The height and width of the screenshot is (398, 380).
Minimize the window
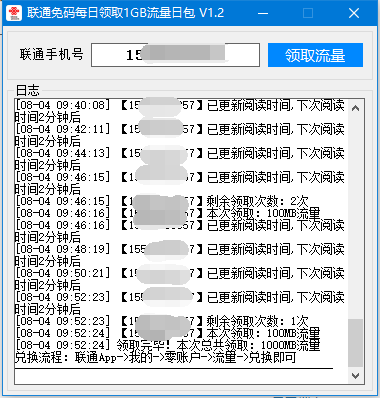[x=263, y=13]
